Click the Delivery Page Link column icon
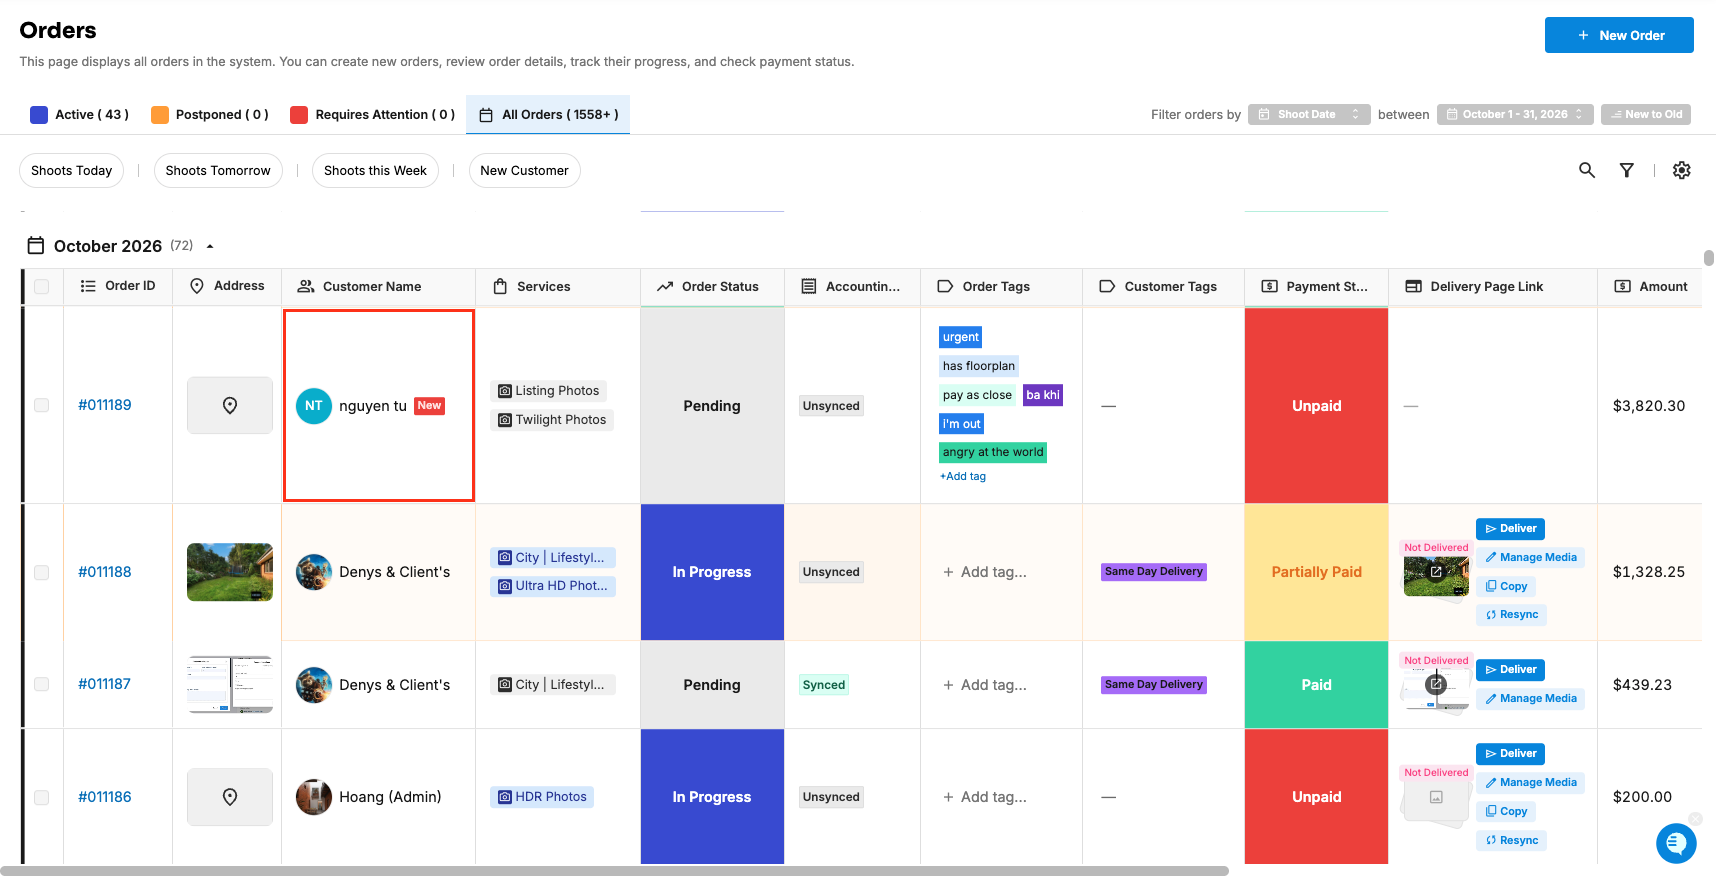The image size is (1716, 880). (1414, 286)
